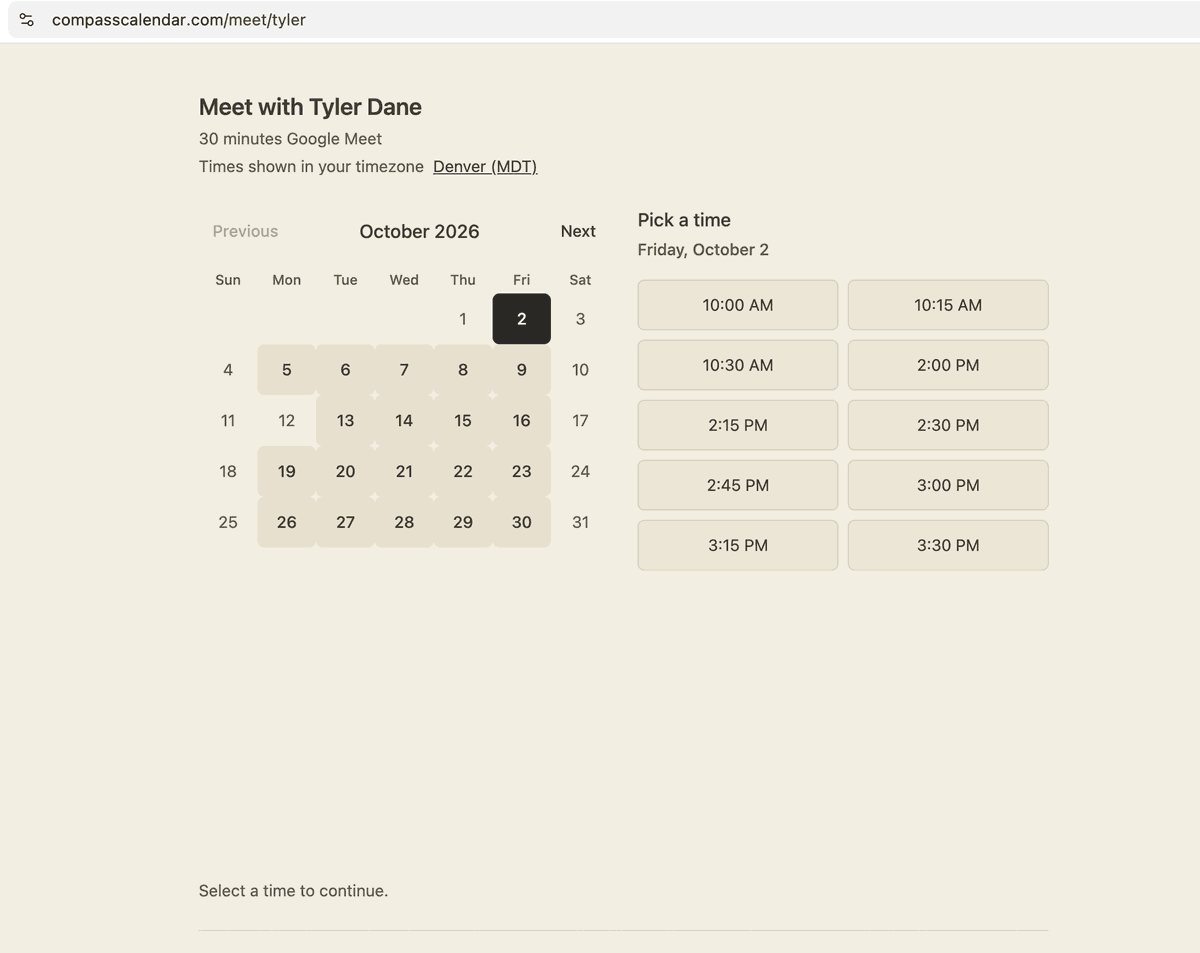Click the Pick a time heading
The height and width of the screenshot is (953, 1200).
[684, 220]
